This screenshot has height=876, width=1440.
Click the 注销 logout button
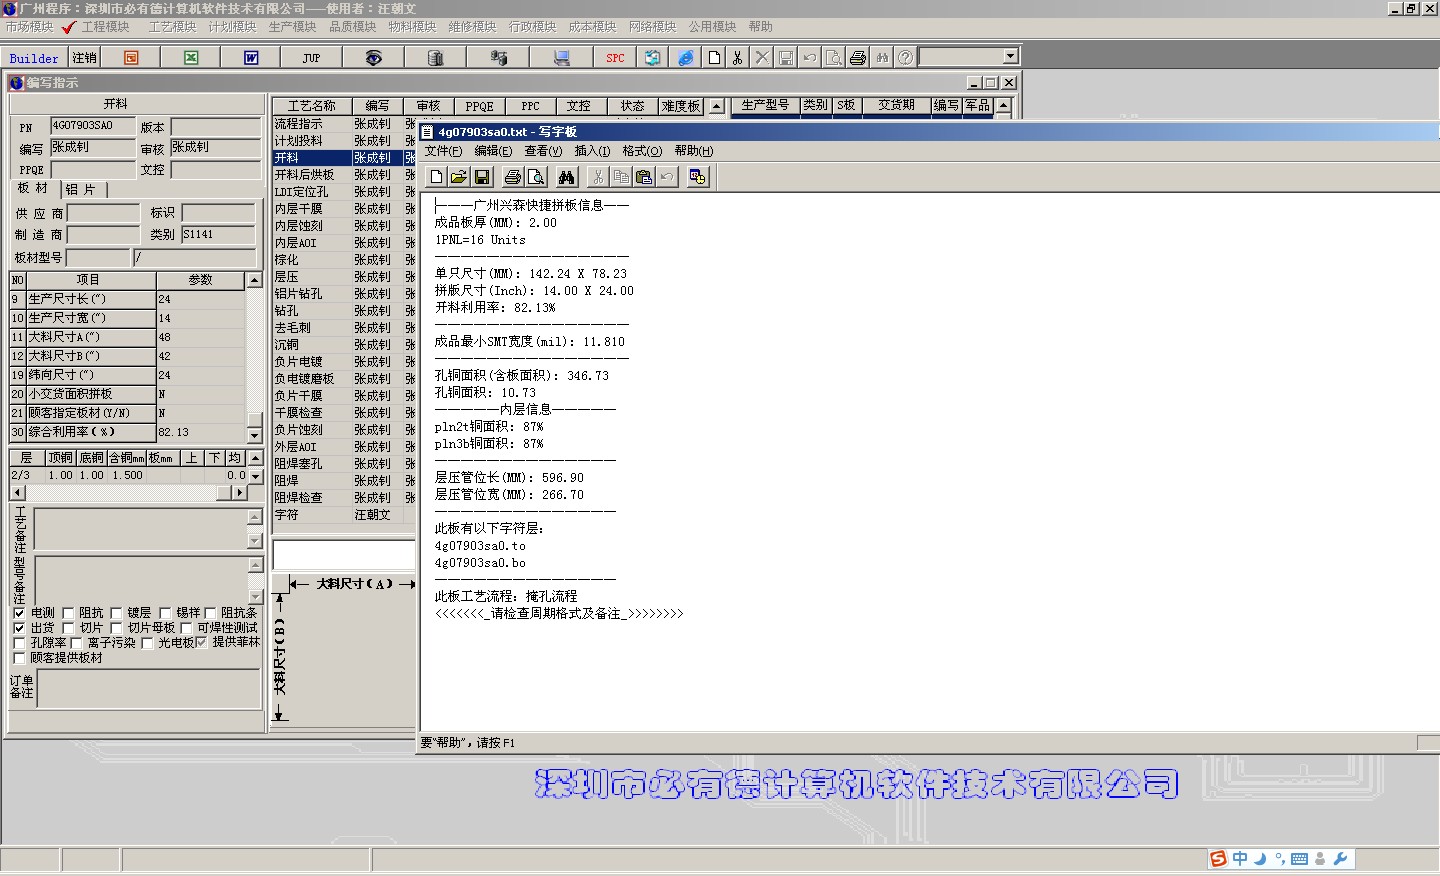(x=85, y=58)
